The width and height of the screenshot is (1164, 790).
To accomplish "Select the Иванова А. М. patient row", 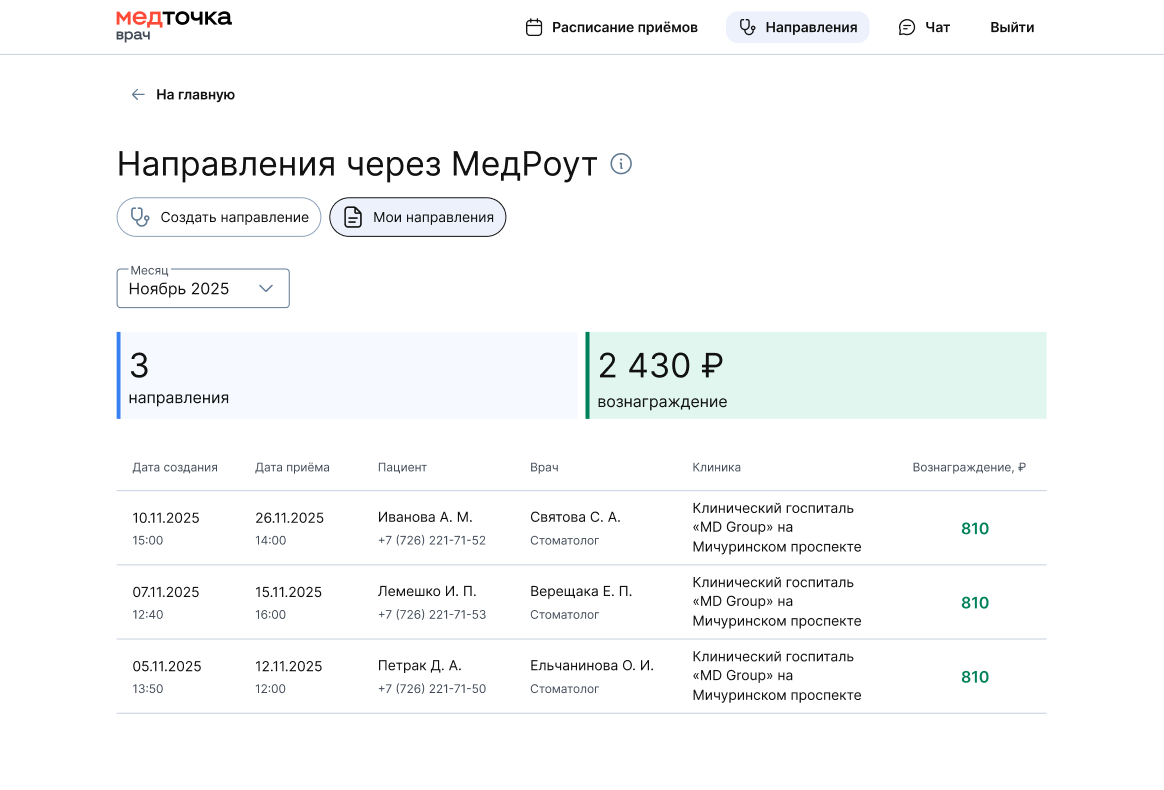I will (x=425, y=518).
